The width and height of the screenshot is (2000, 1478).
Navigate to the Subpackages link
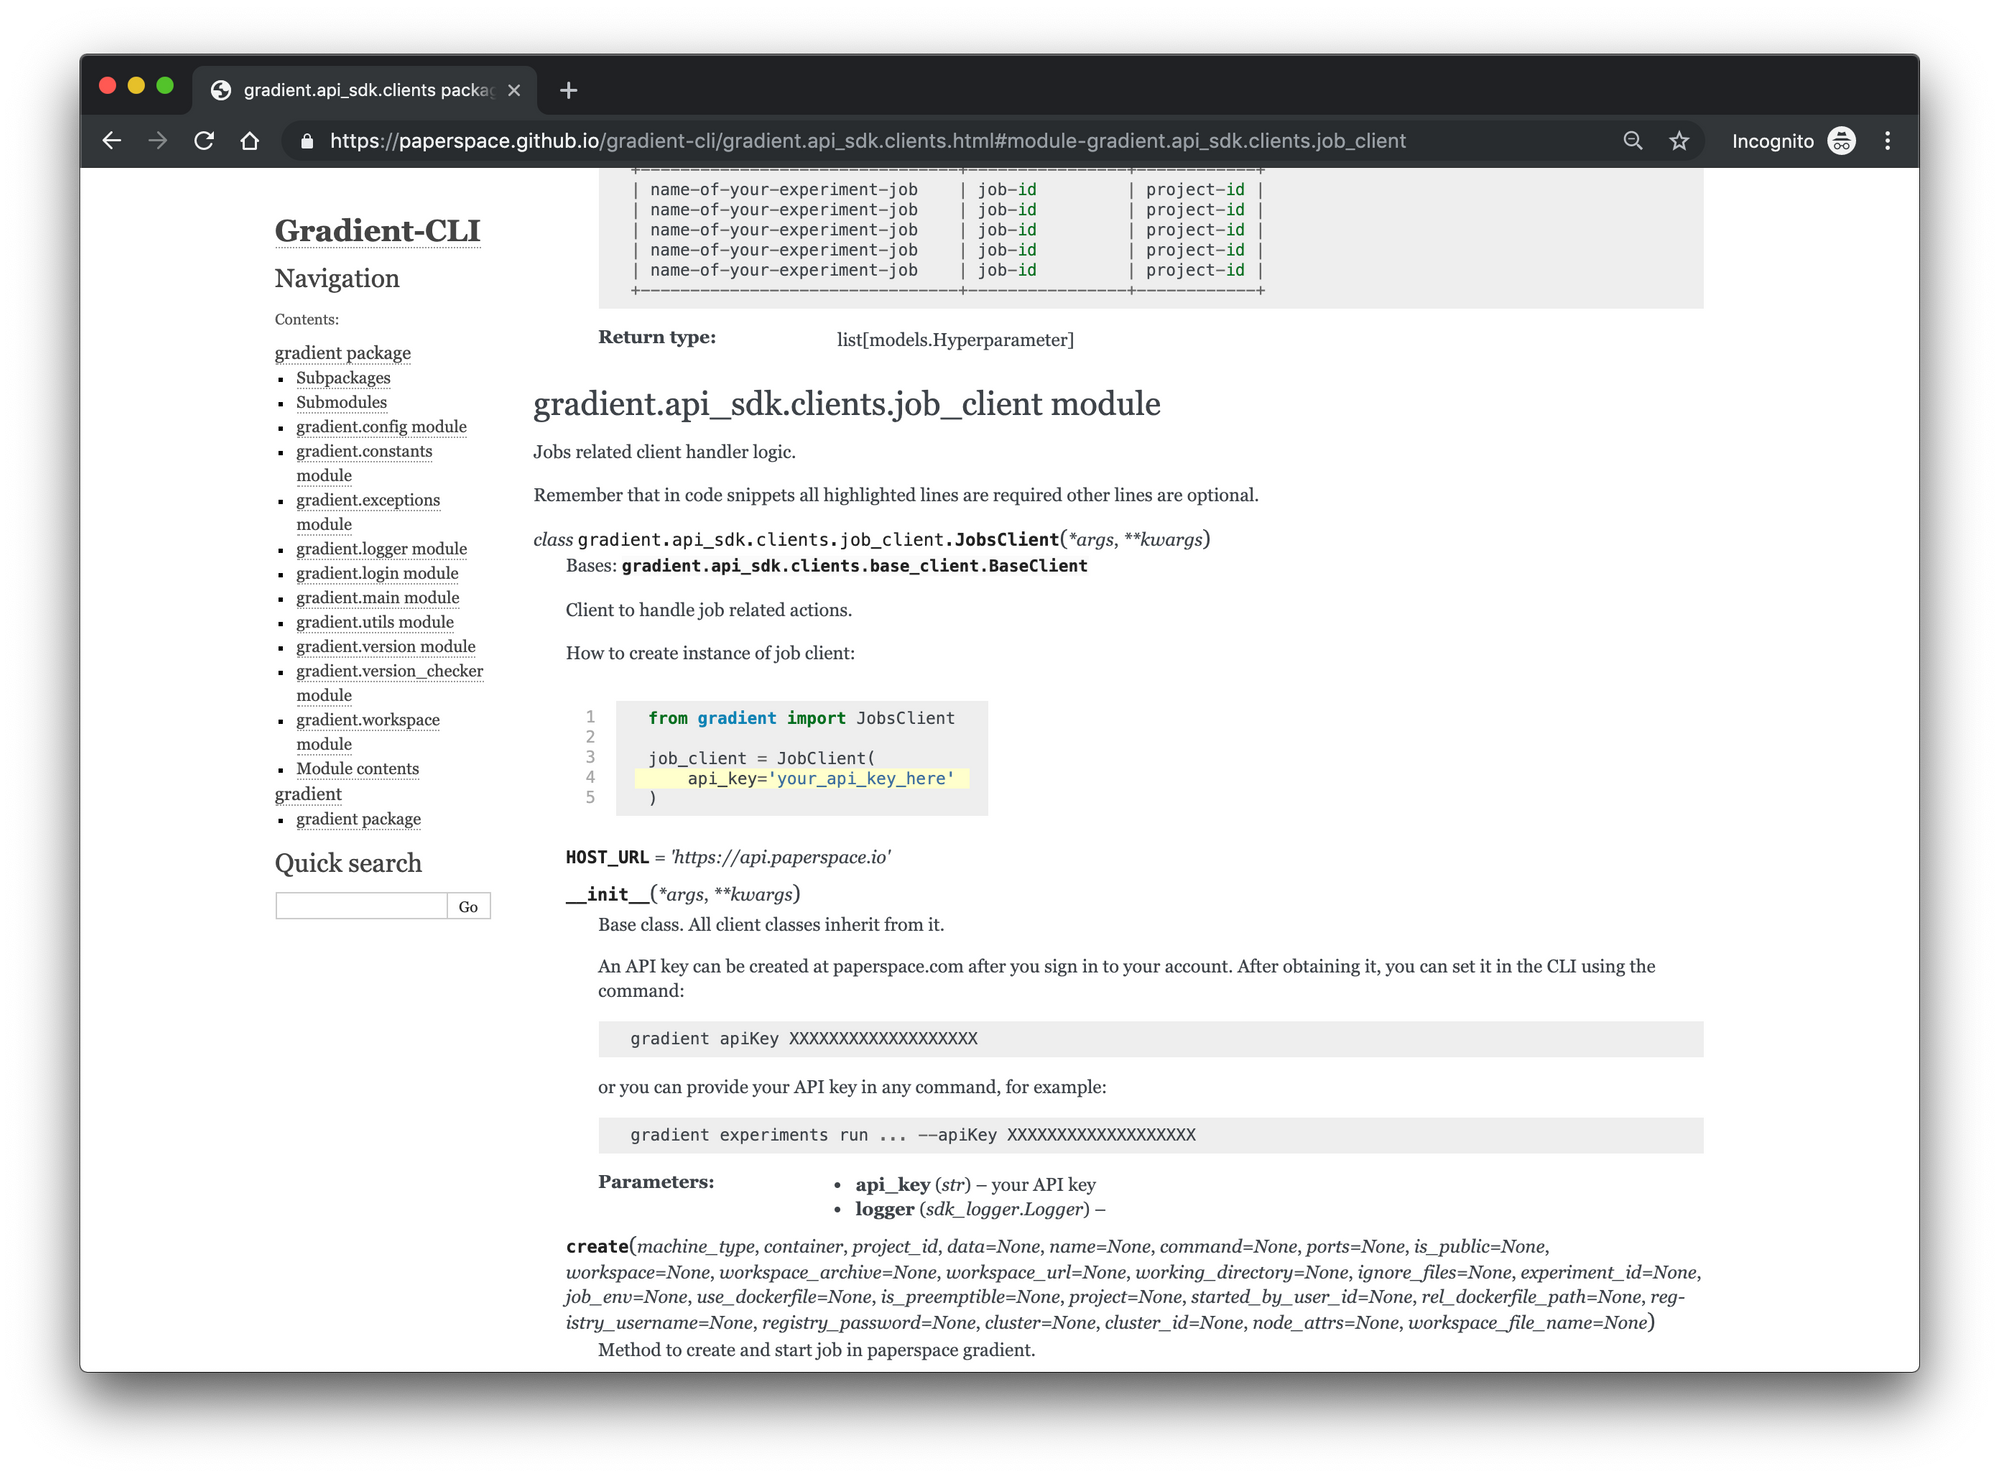coord(343,378)
